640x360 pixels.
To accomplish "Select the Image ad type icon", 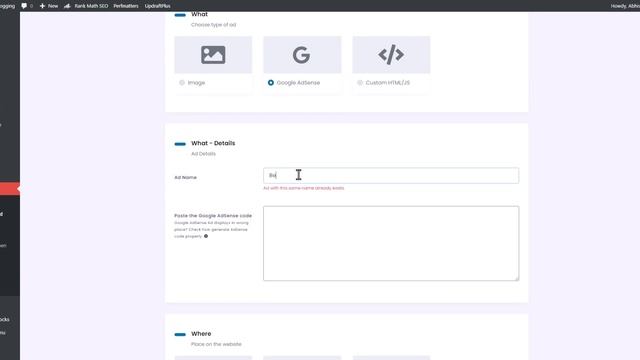I will [x=213, y=55].
